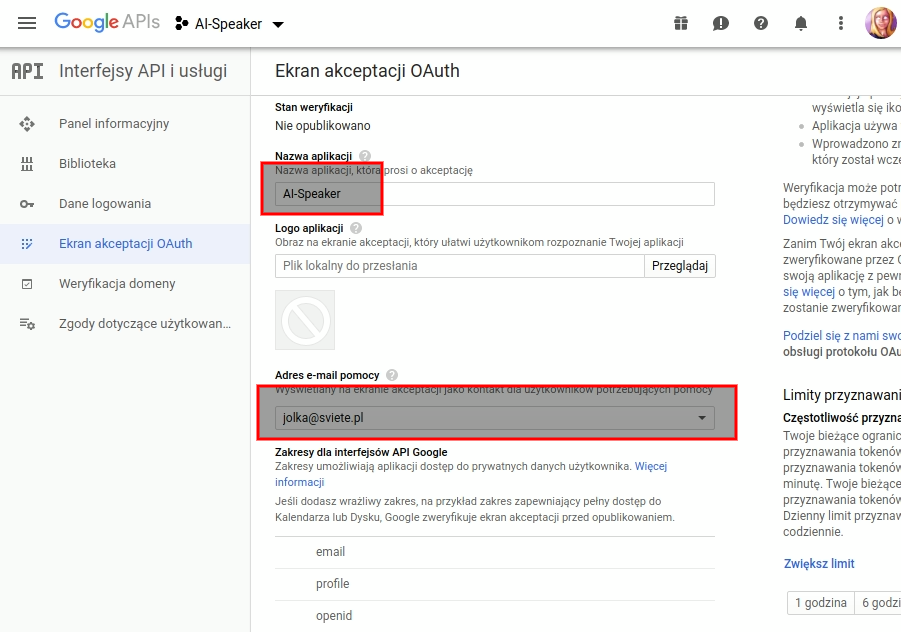Click Interfejsy API i usługi sidebar title
The height and width of the screenshot is (632, 901).
click(x=143, y=71)
